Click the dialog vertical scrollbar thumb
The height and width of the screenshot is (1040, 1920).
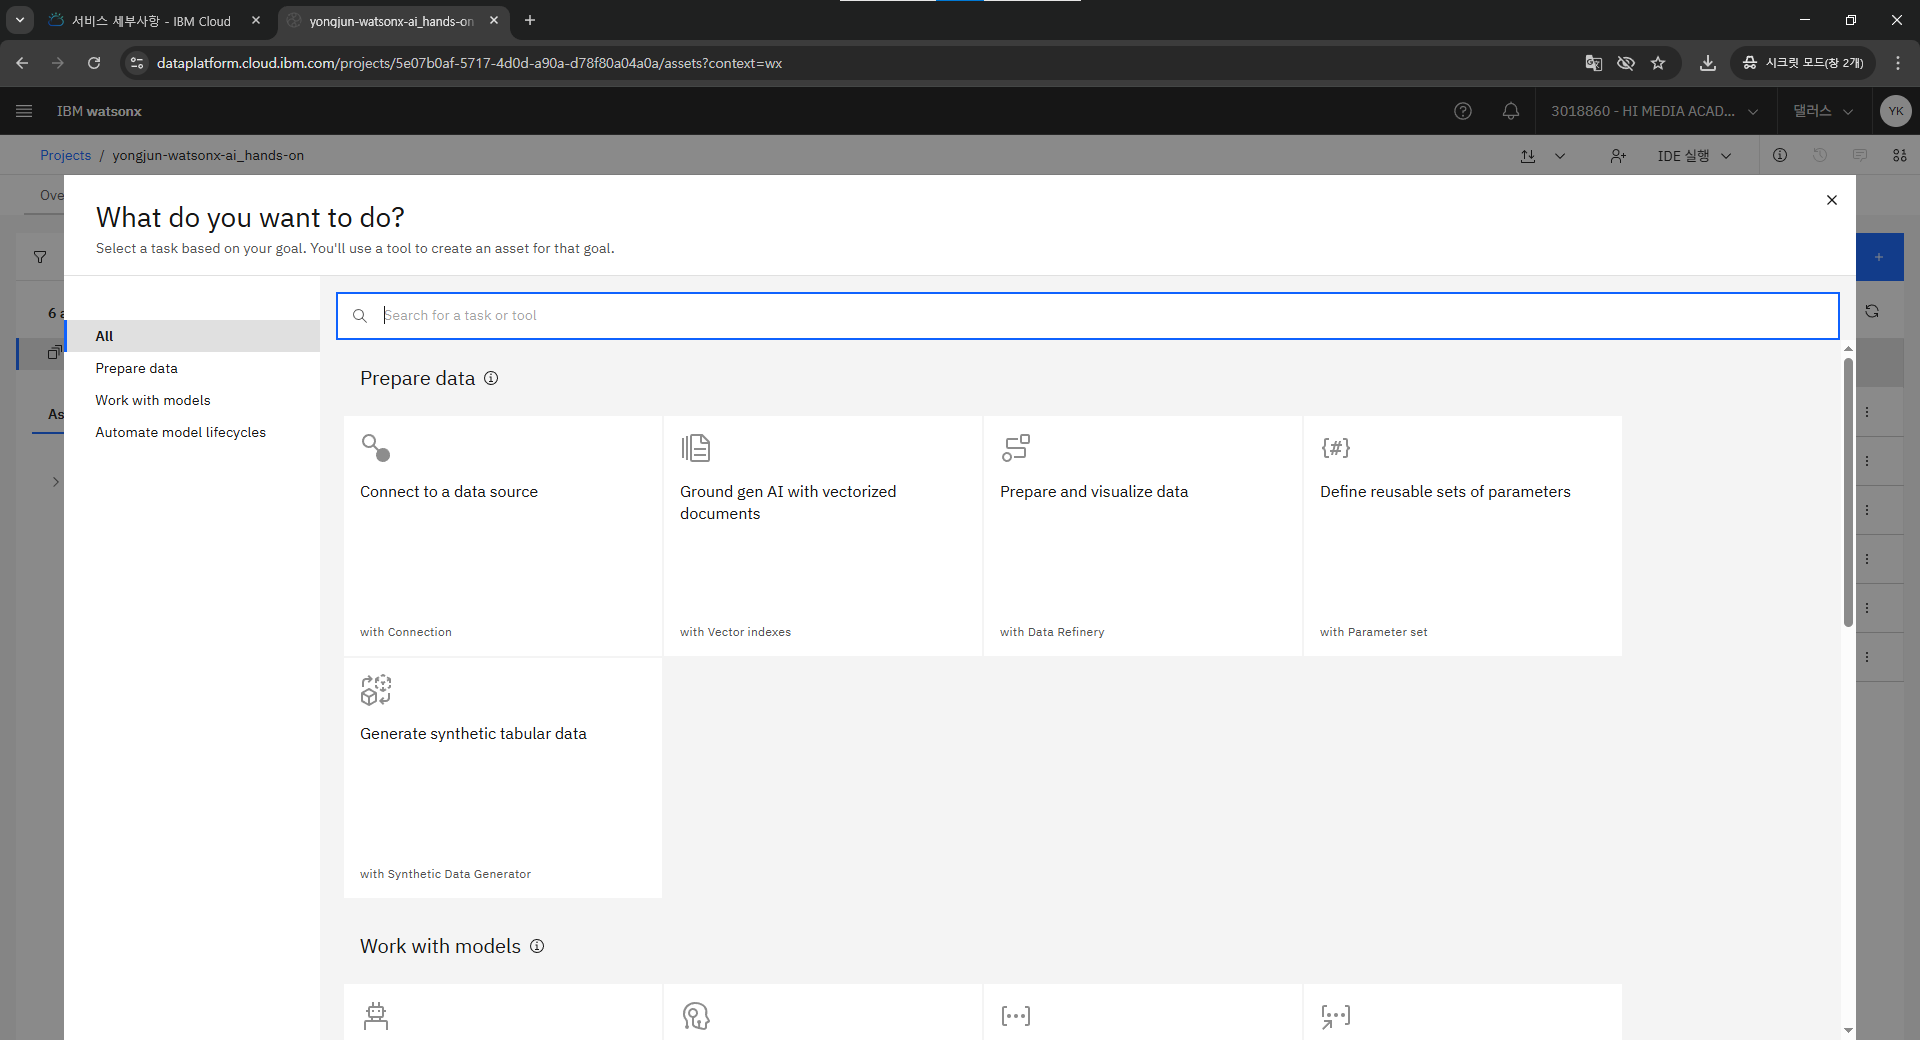coord(1848,492)
